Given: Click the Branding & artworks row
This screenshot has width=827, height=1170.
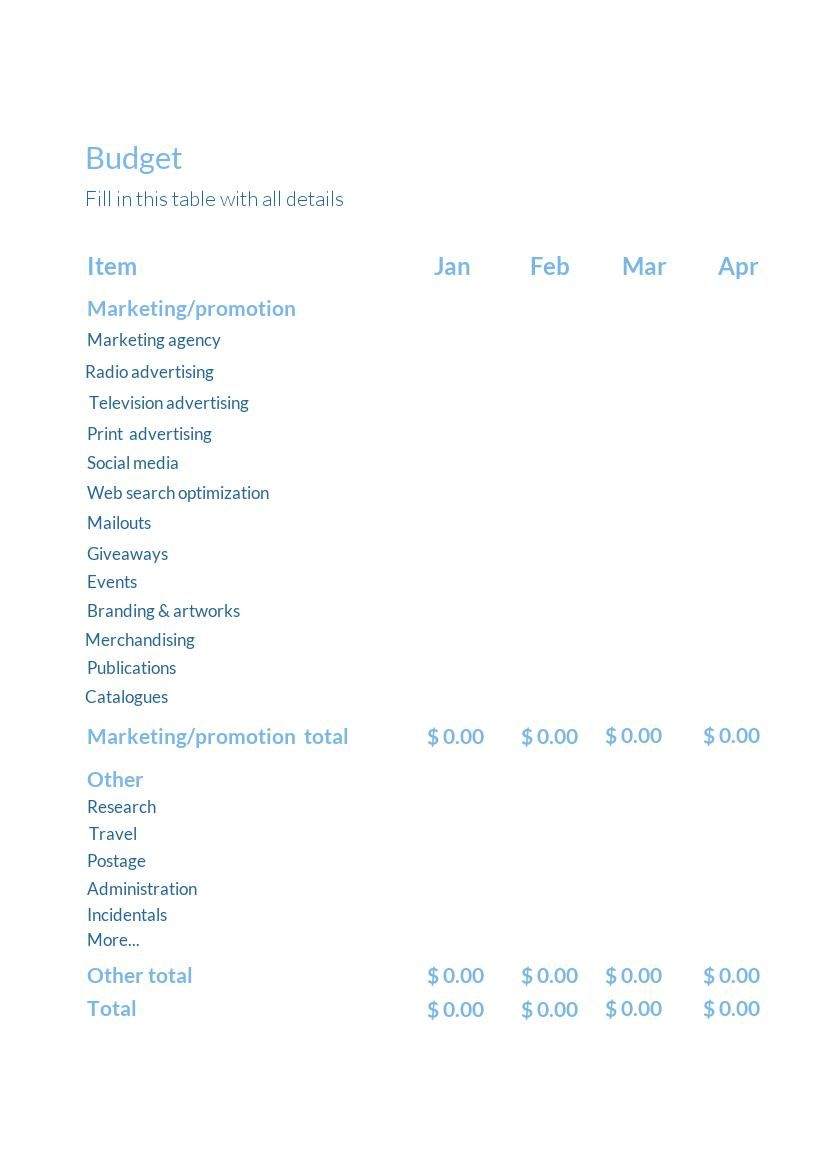Looking at the screenshot, I should pos(163,611).
